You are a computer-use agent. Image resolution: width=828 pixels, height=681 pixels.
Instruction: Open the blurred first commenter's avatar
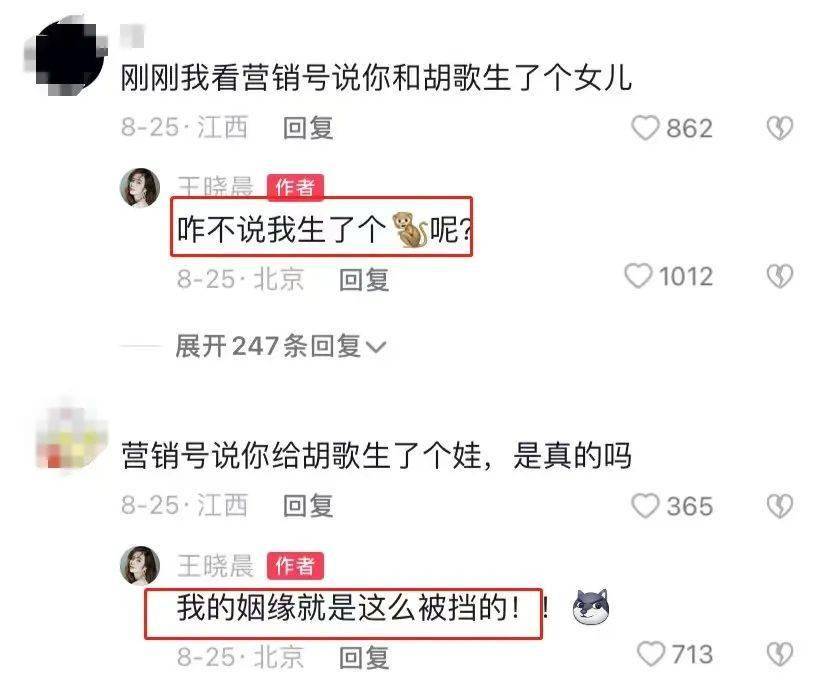(68, 56)
